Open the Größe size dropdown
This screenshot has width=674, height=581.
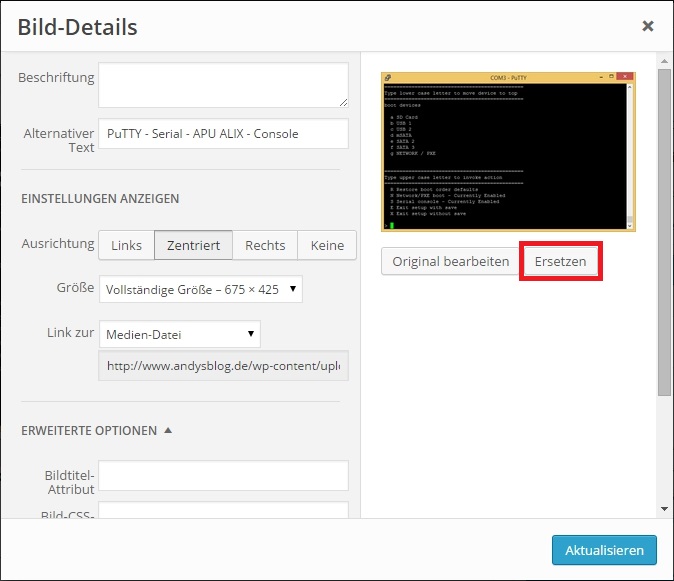(201, 290)
